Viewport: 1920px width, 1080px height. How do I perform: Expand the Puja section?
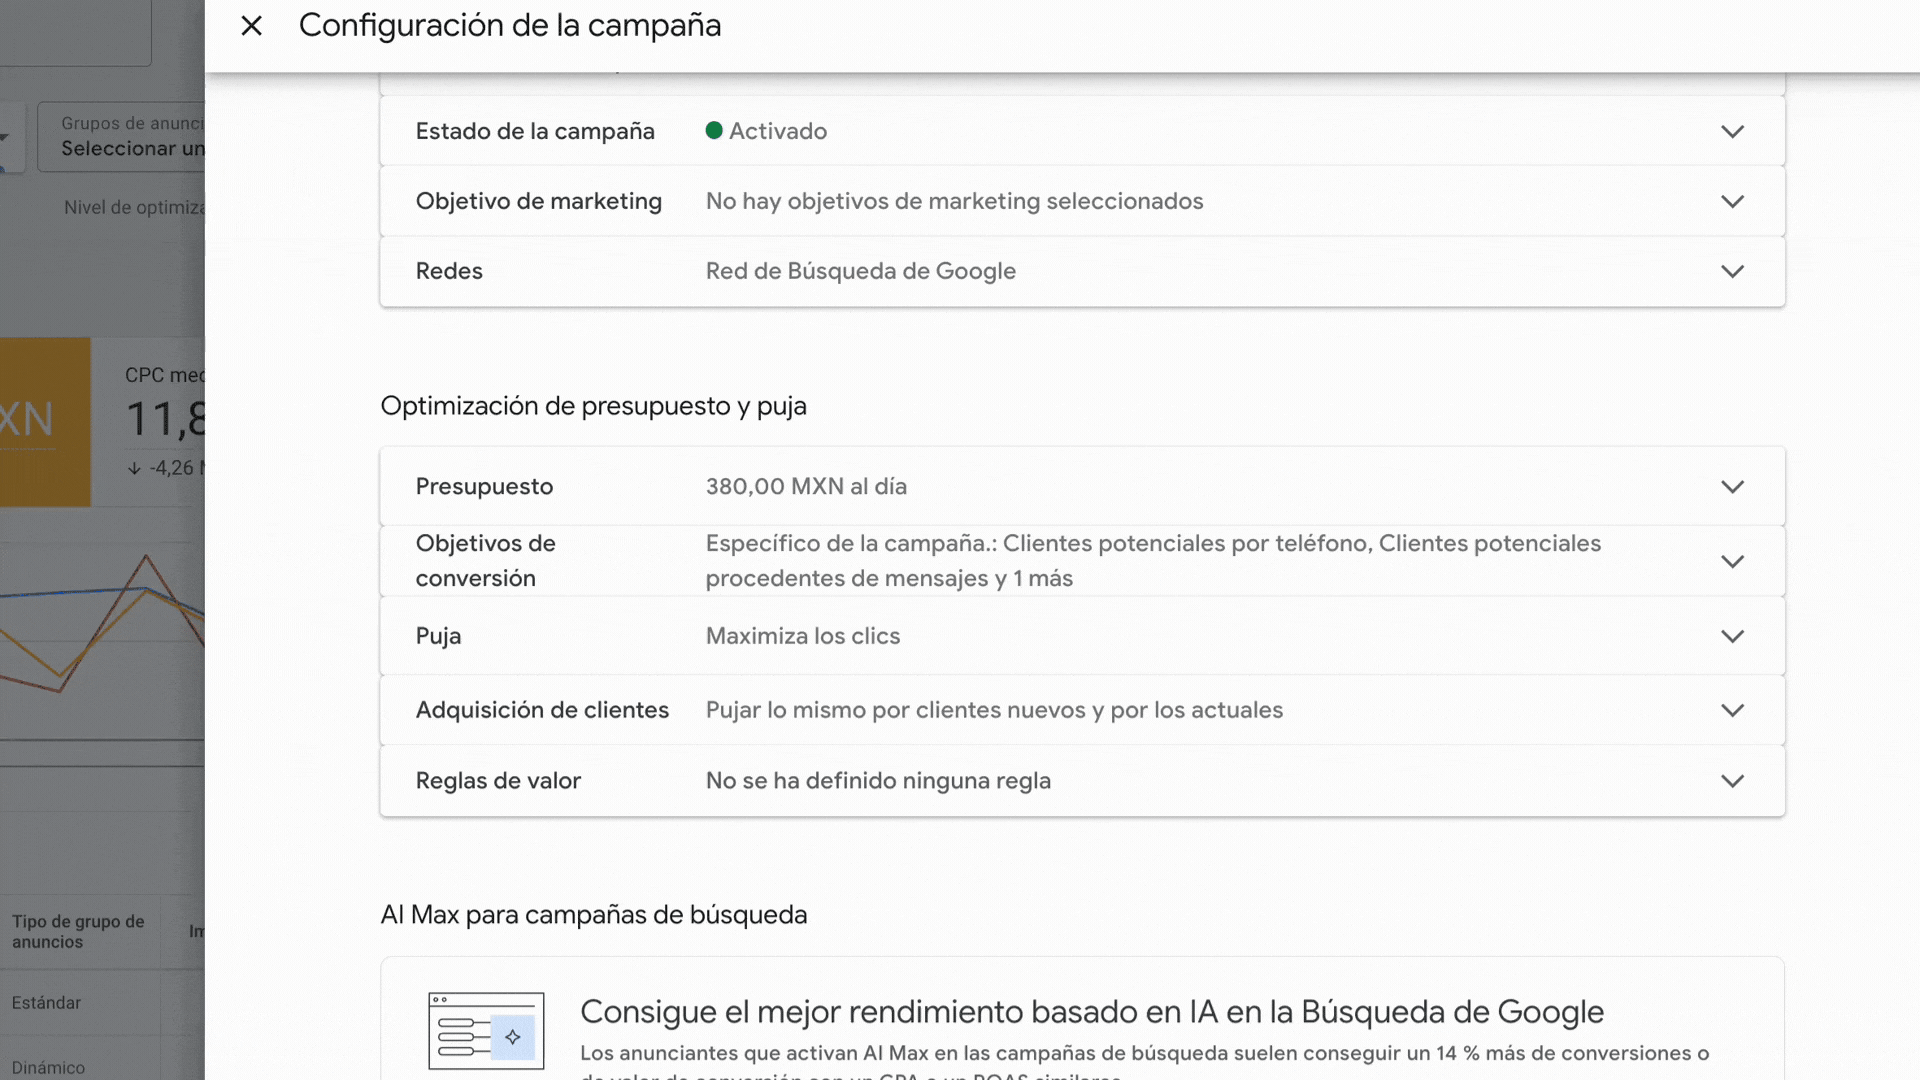[1733, 636]
